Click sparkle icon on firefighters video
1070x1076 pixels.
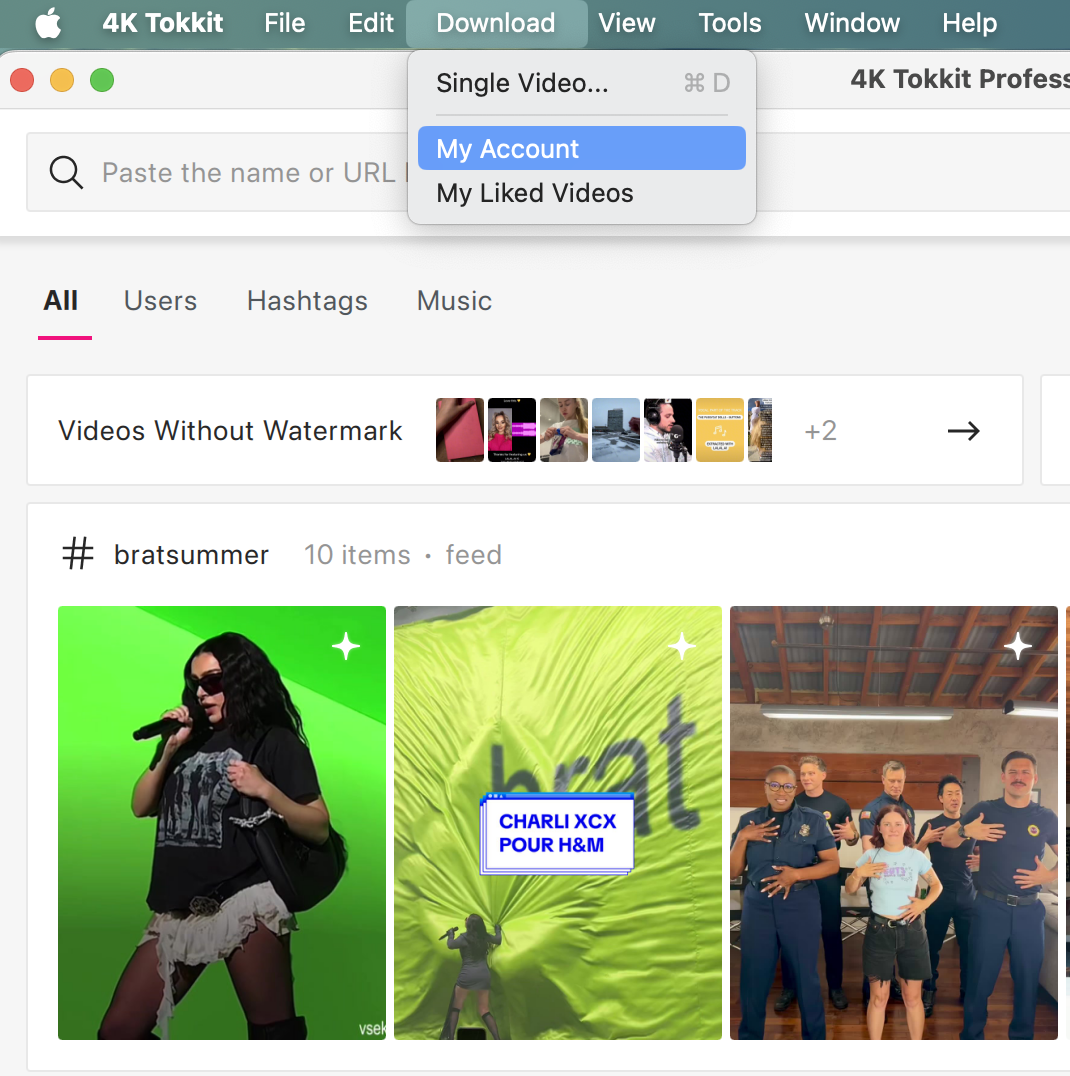tap(1017, 646)
